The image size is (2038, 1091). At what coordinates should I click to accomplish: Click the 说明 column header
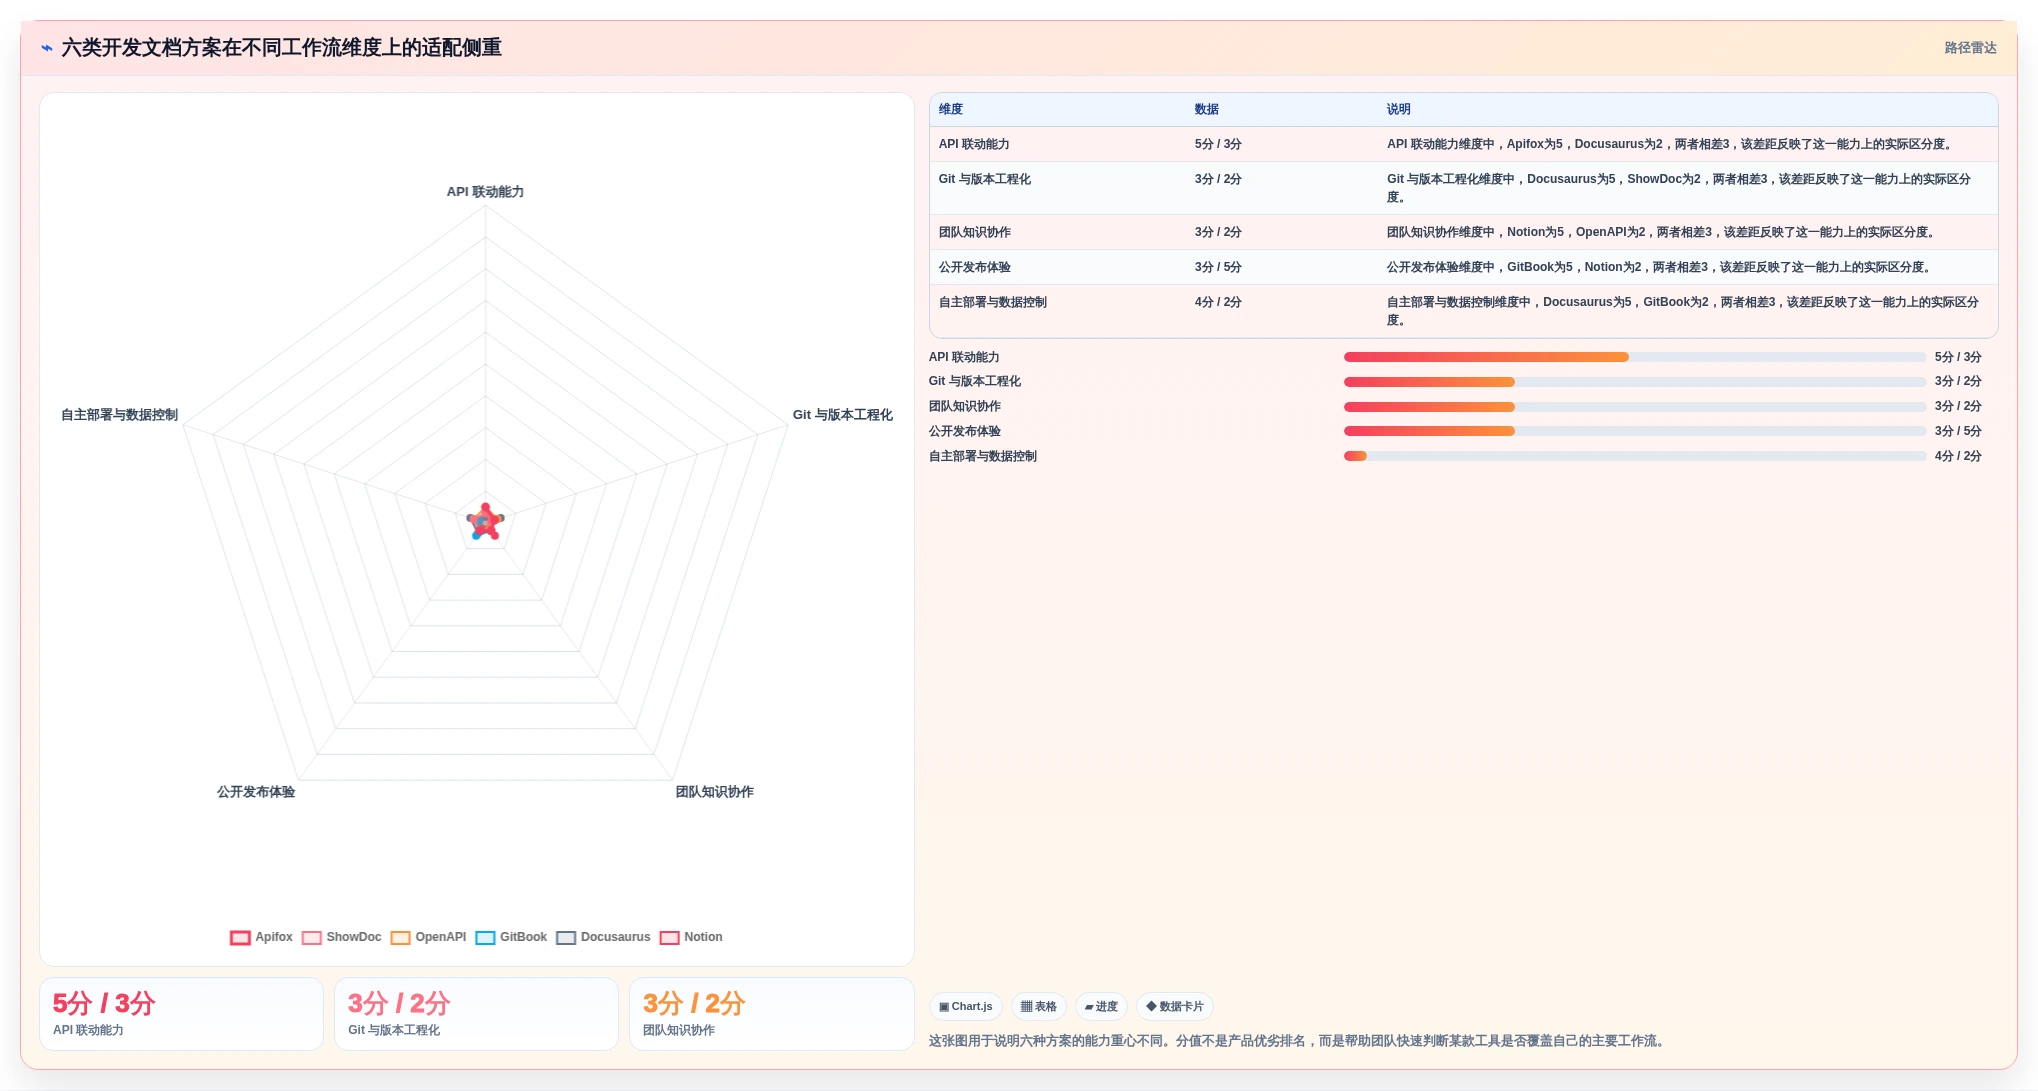[1399, 109]
